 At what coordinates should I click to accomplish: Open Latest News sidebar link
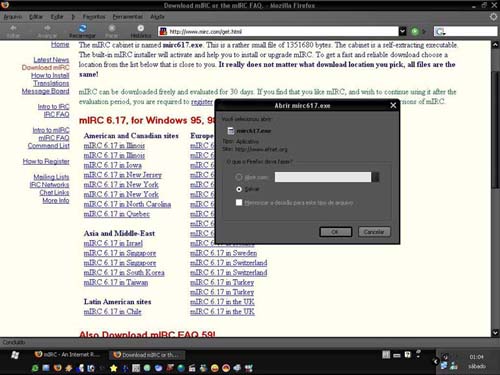[51, 60]
